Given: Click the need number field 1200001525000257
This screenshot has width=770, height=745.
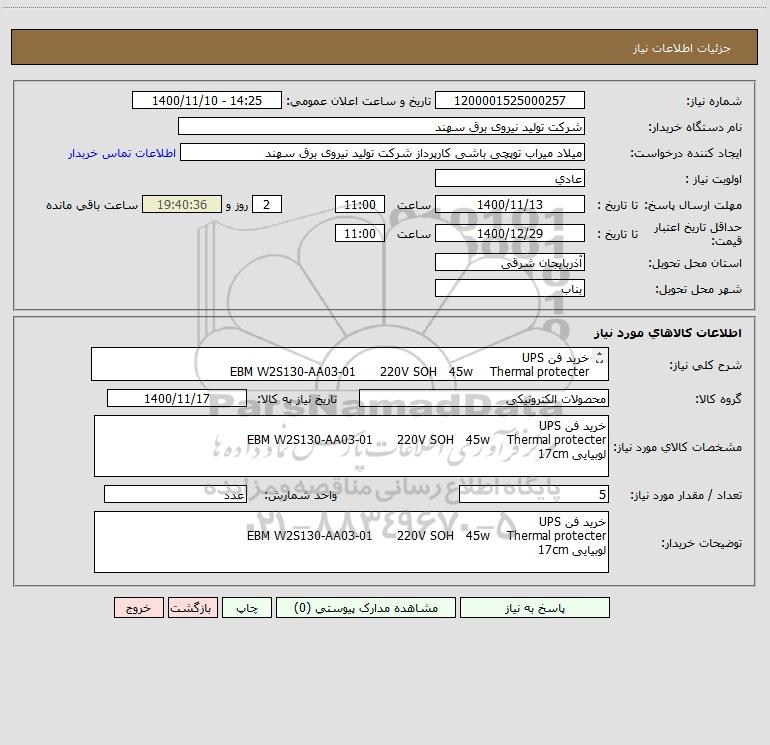Looking at the screenshot, I should pyautogui.click(x=510, y=100).
